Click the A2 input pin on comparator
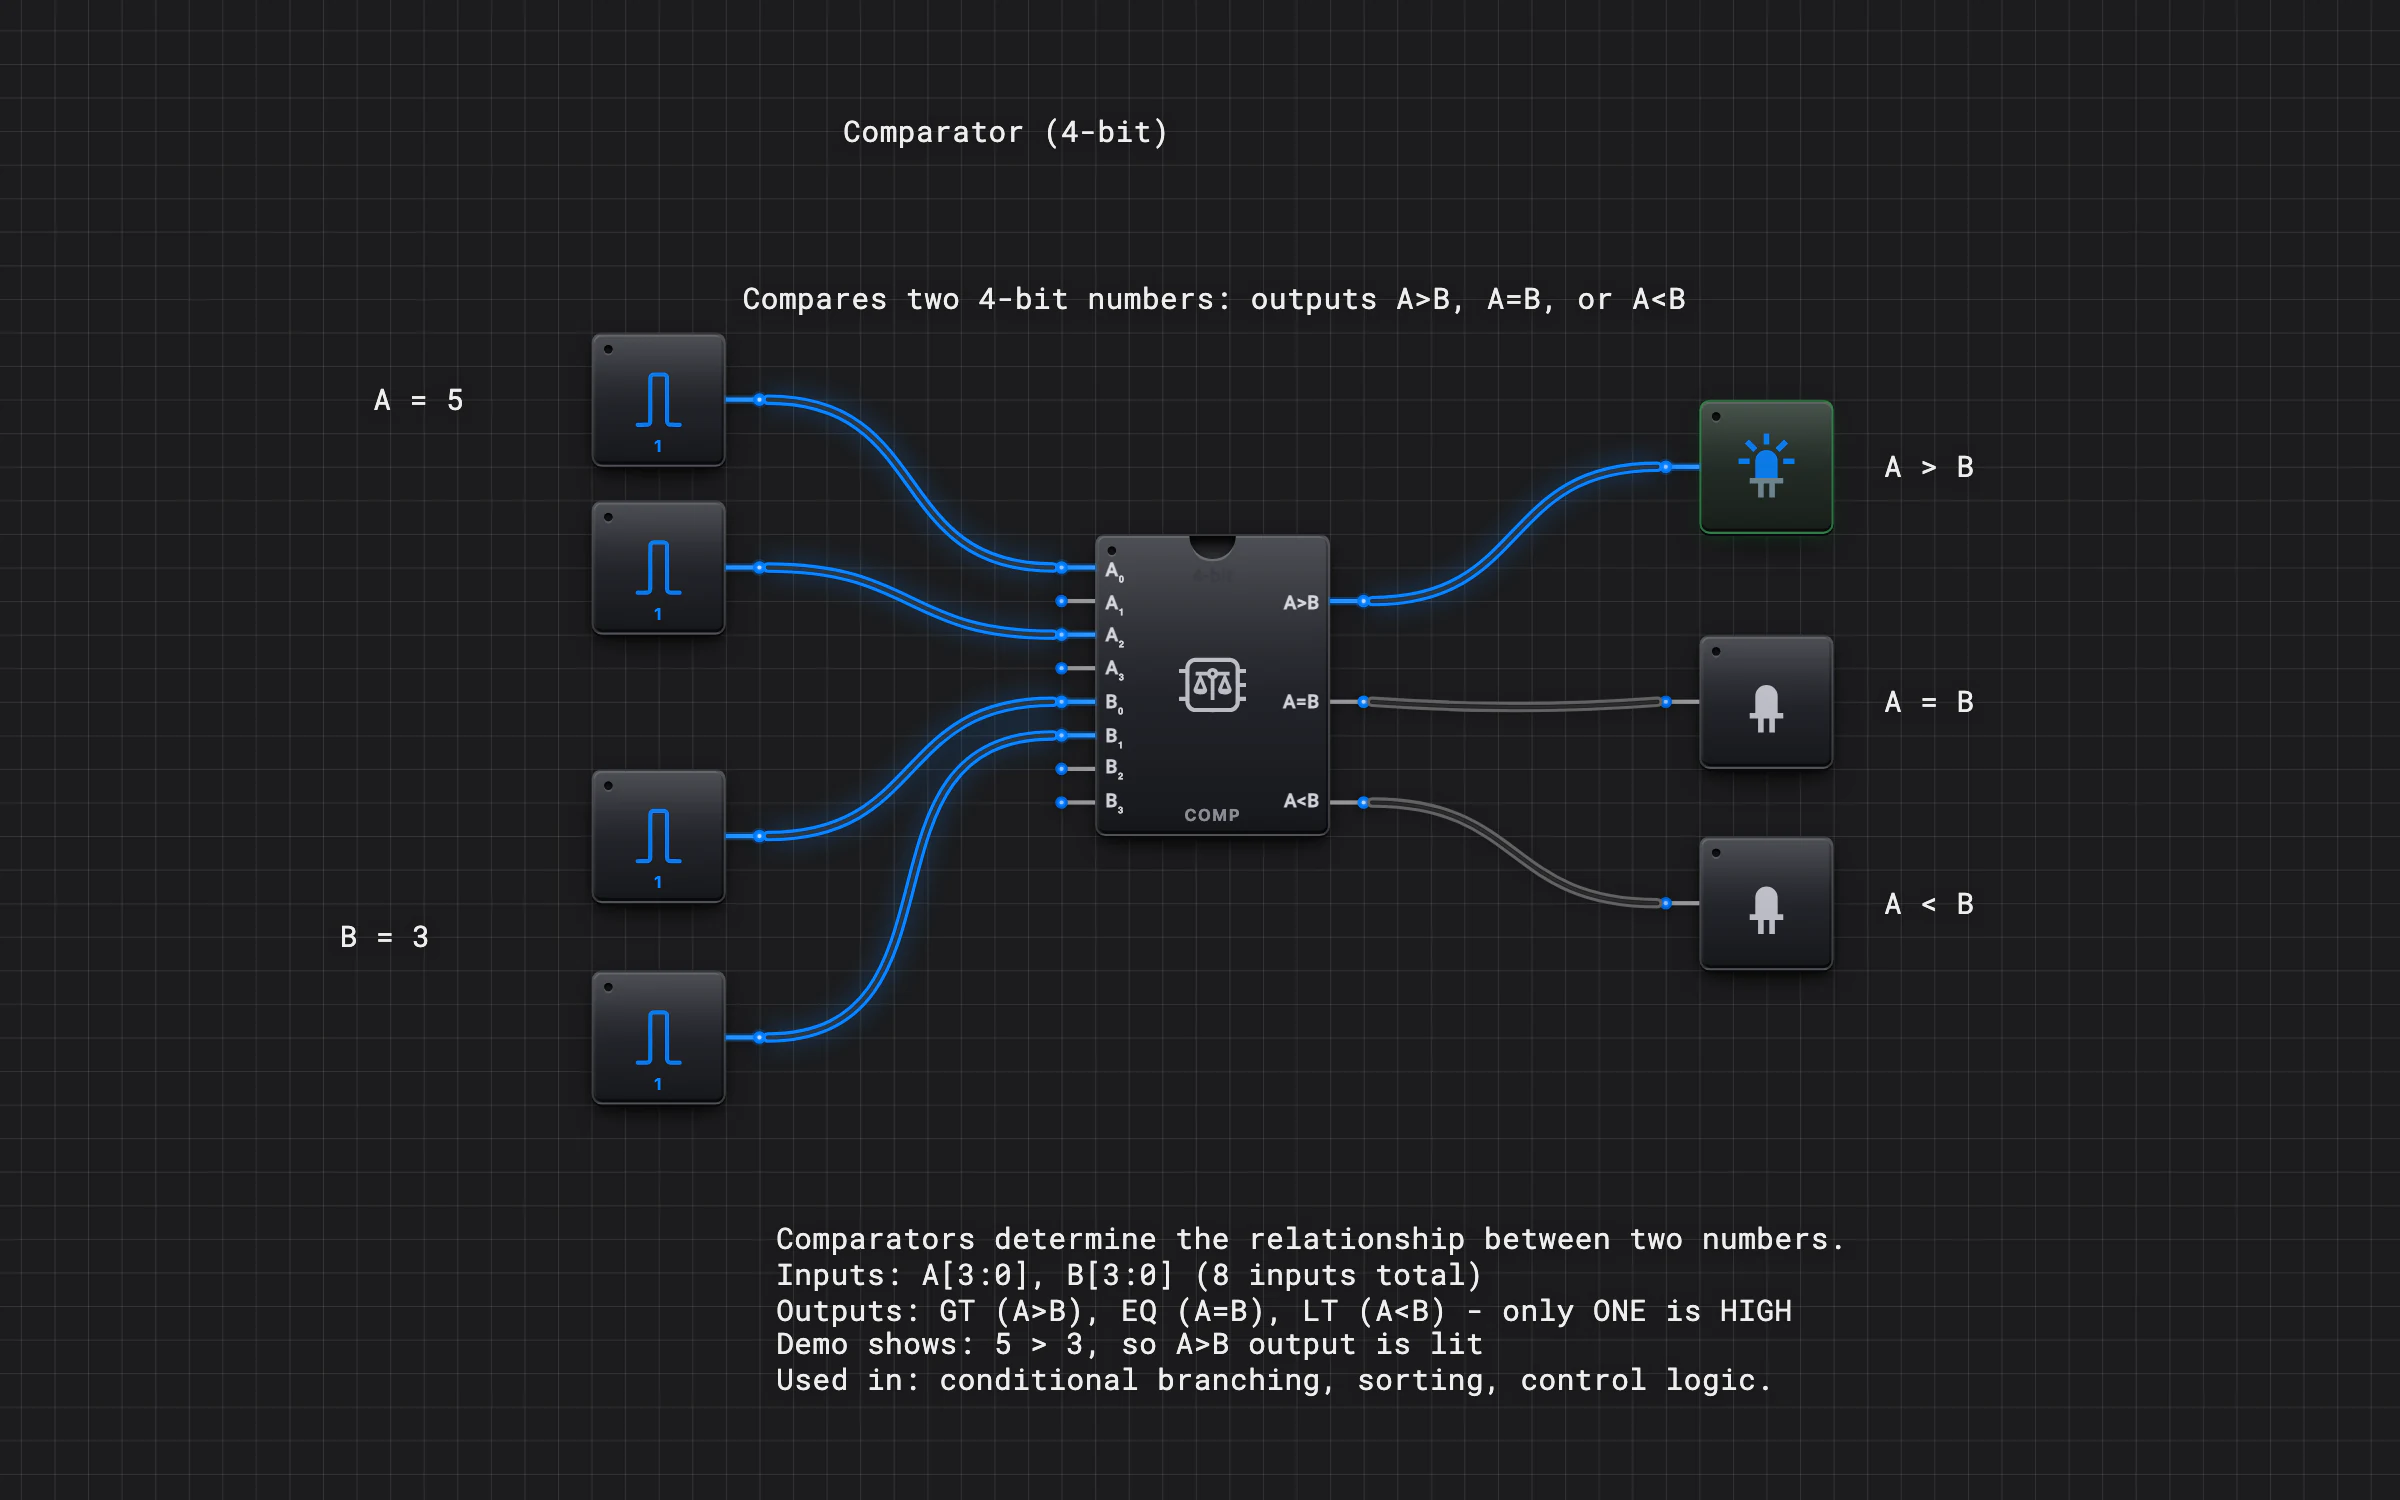2400x1500 pixels. point(1062,635)
